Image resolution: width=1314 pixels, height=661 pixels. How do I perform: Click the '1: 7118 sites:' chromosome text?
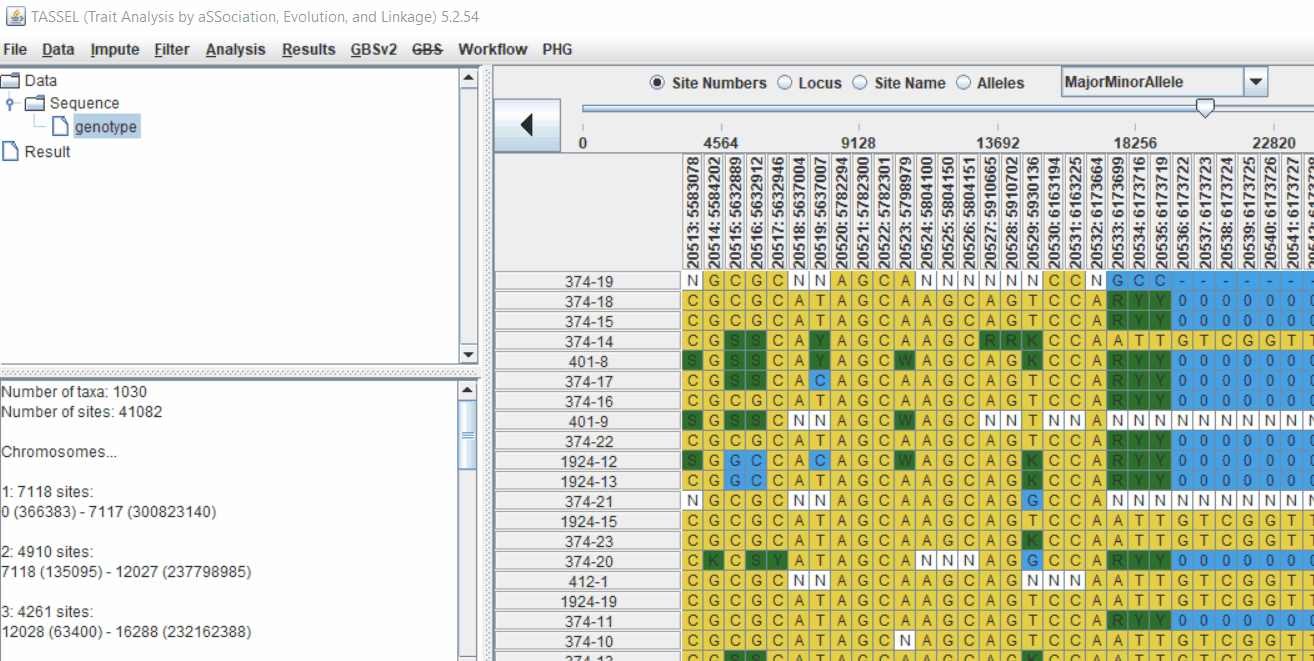click(x=47, y=492)
